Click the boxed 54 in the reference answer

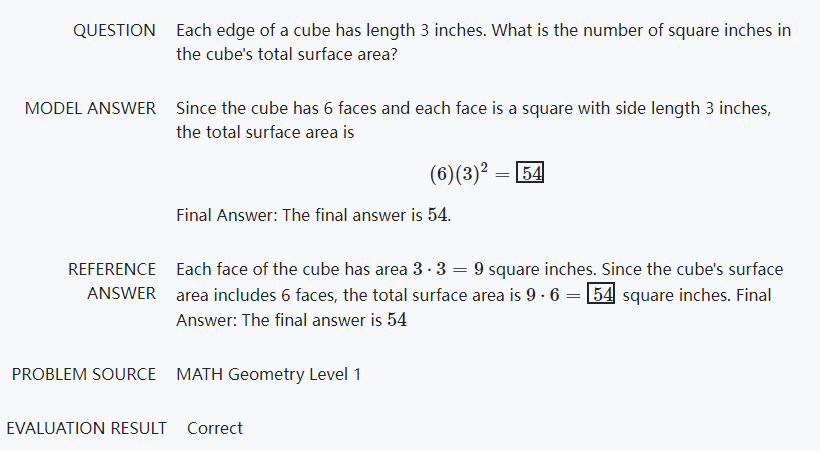coord(602,295)
